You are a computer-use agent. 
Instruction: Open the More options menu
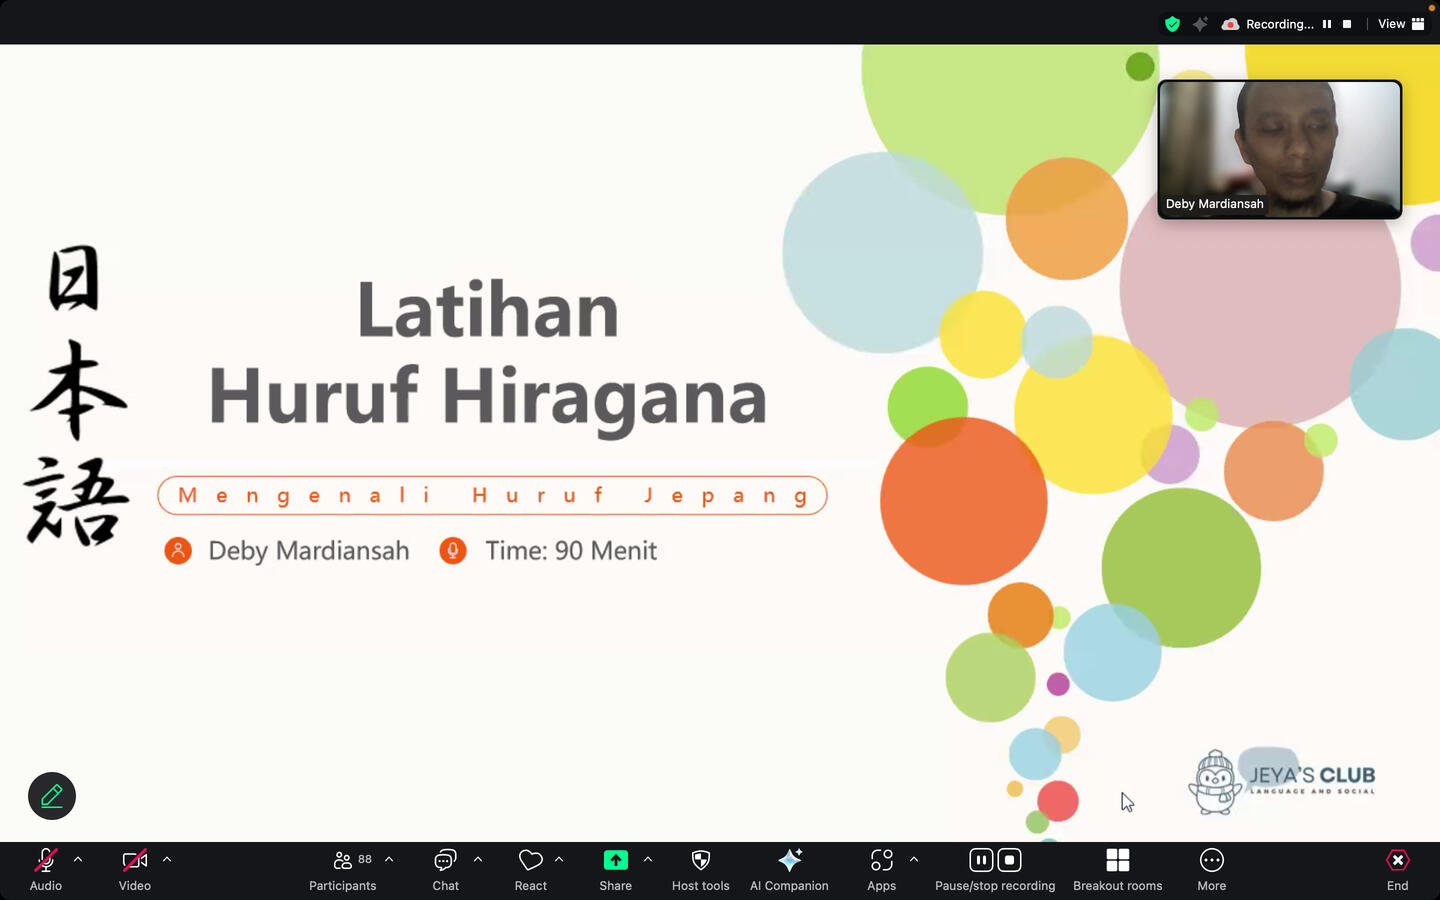[x=1211, y=869]
